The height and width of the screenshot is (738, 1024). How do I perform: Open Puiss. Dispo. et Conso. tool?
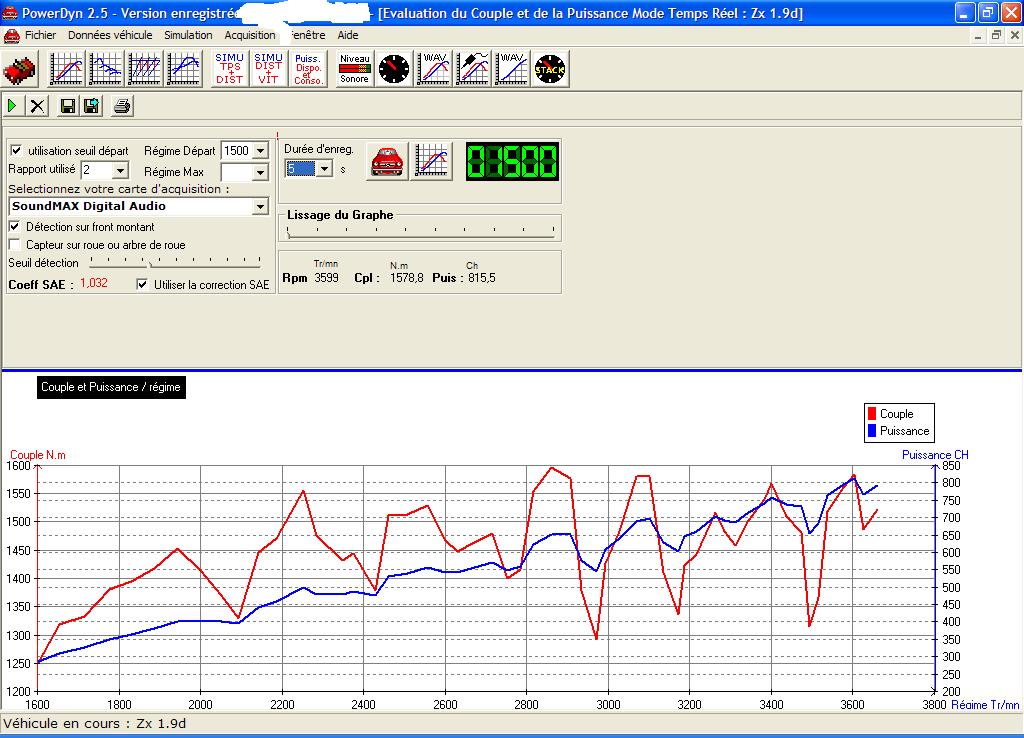[308, 69]
